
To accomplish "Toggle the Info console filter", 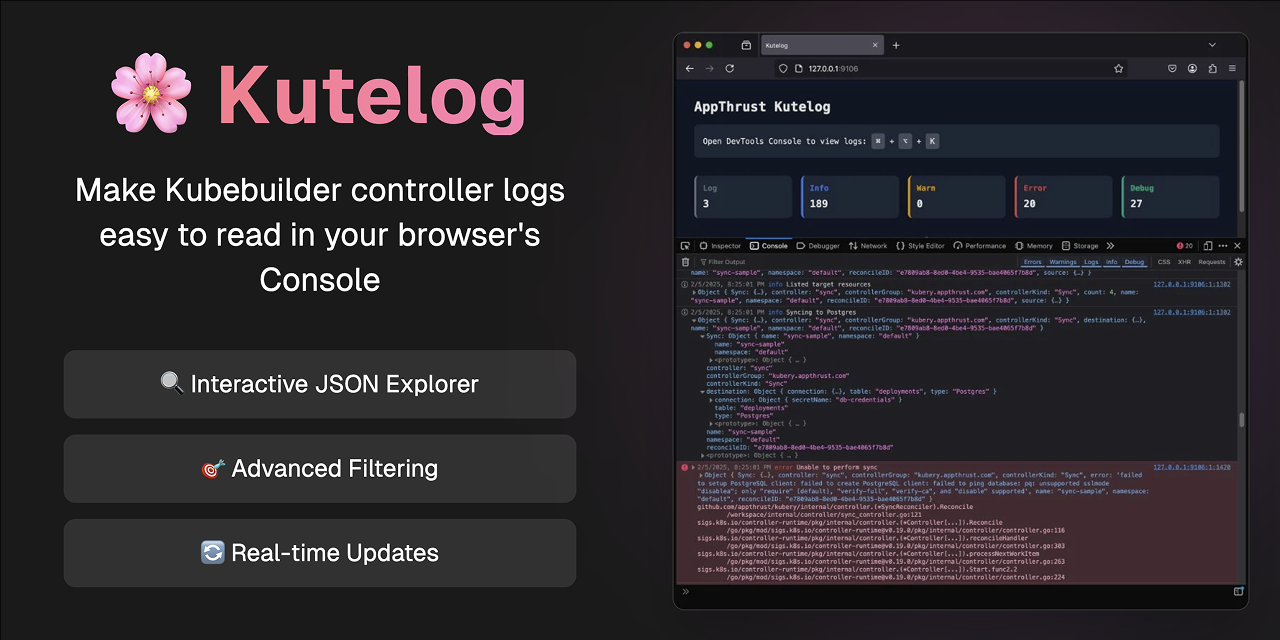I will [1112, 262].
